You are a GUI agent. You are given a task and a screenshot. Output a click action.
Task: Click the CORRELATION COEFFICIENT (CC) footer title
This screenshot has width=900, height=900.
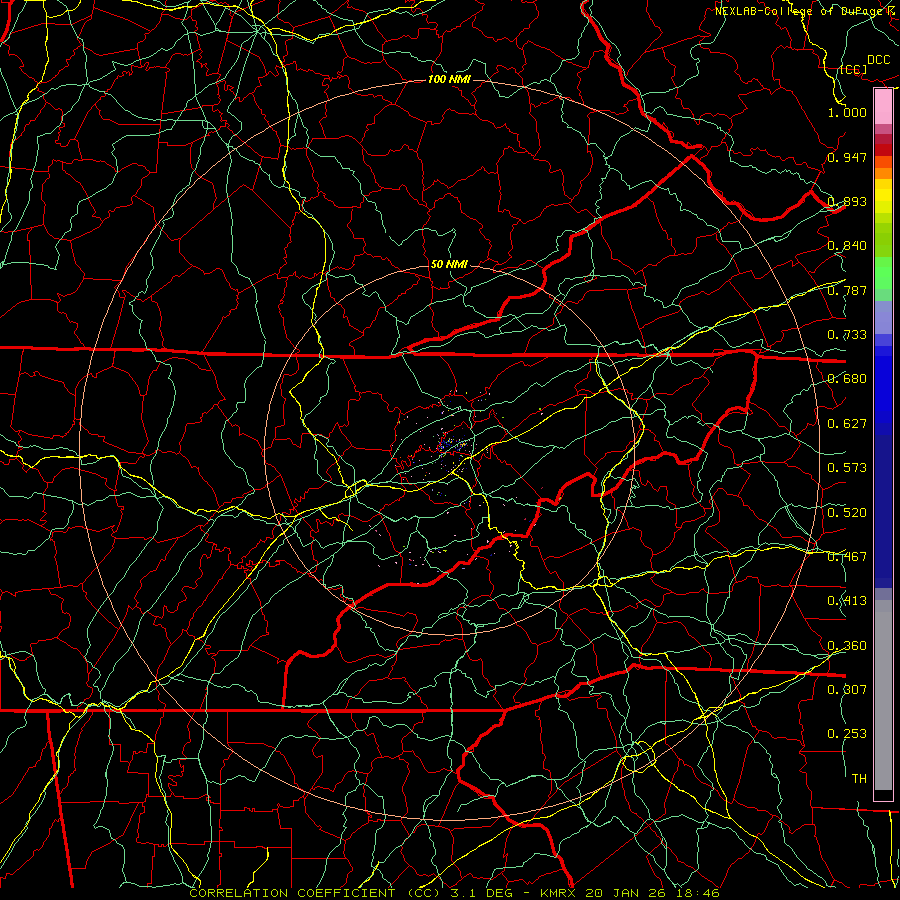(315, 893)
